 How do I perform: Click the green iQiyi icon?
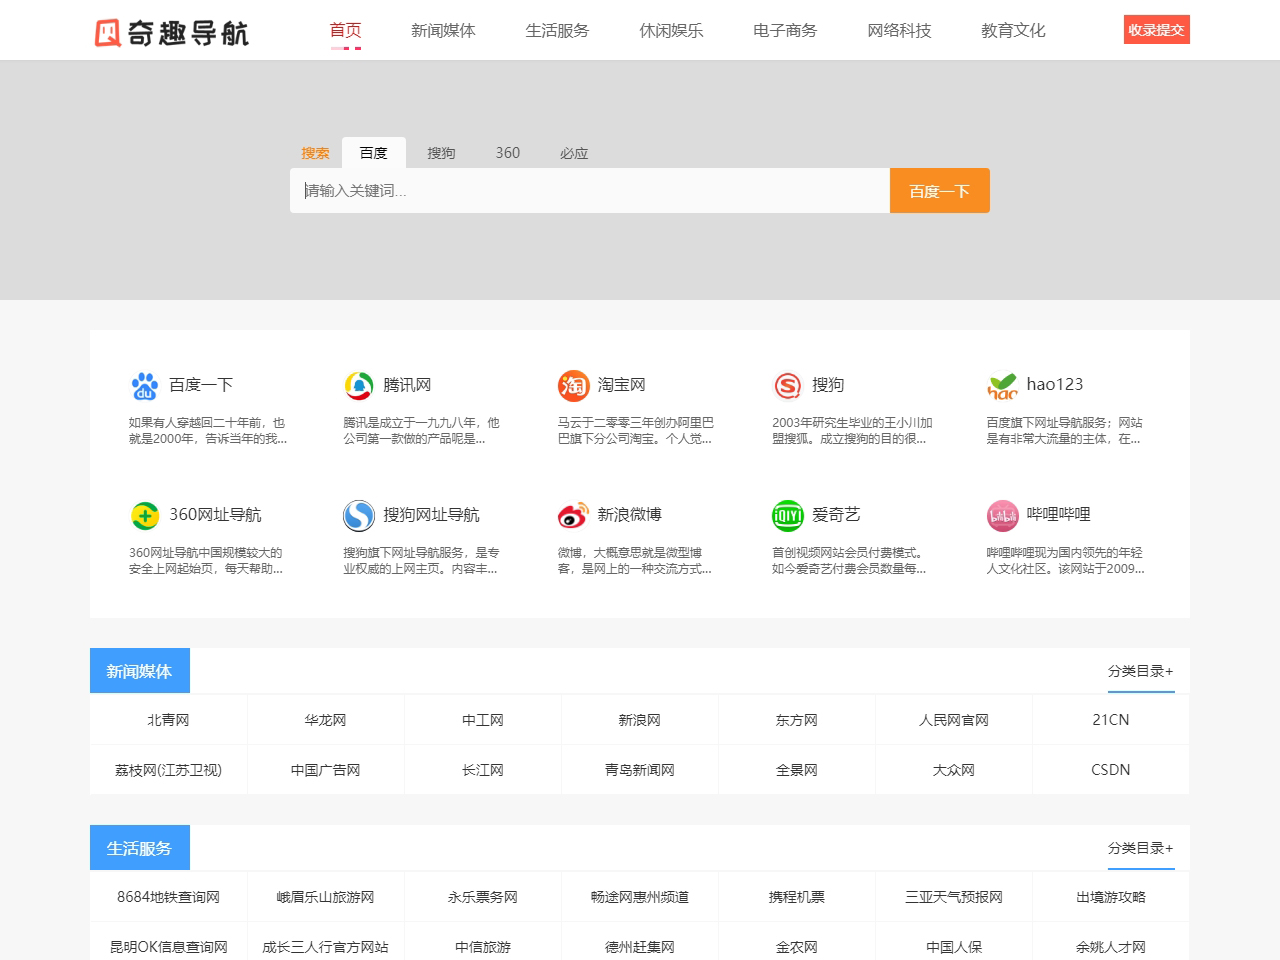pyautogui.click(x=788, y=515)
